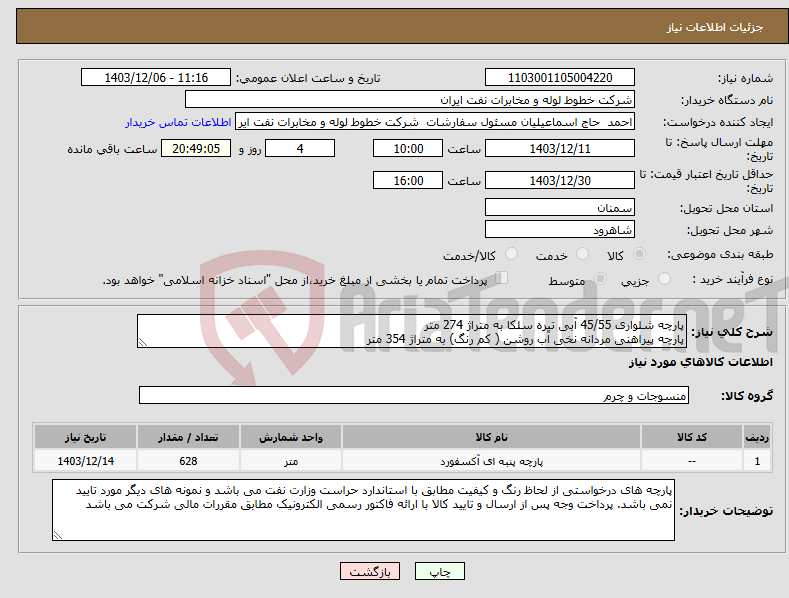
Task: Click the گروه کالا label
Action: [747, 396]
